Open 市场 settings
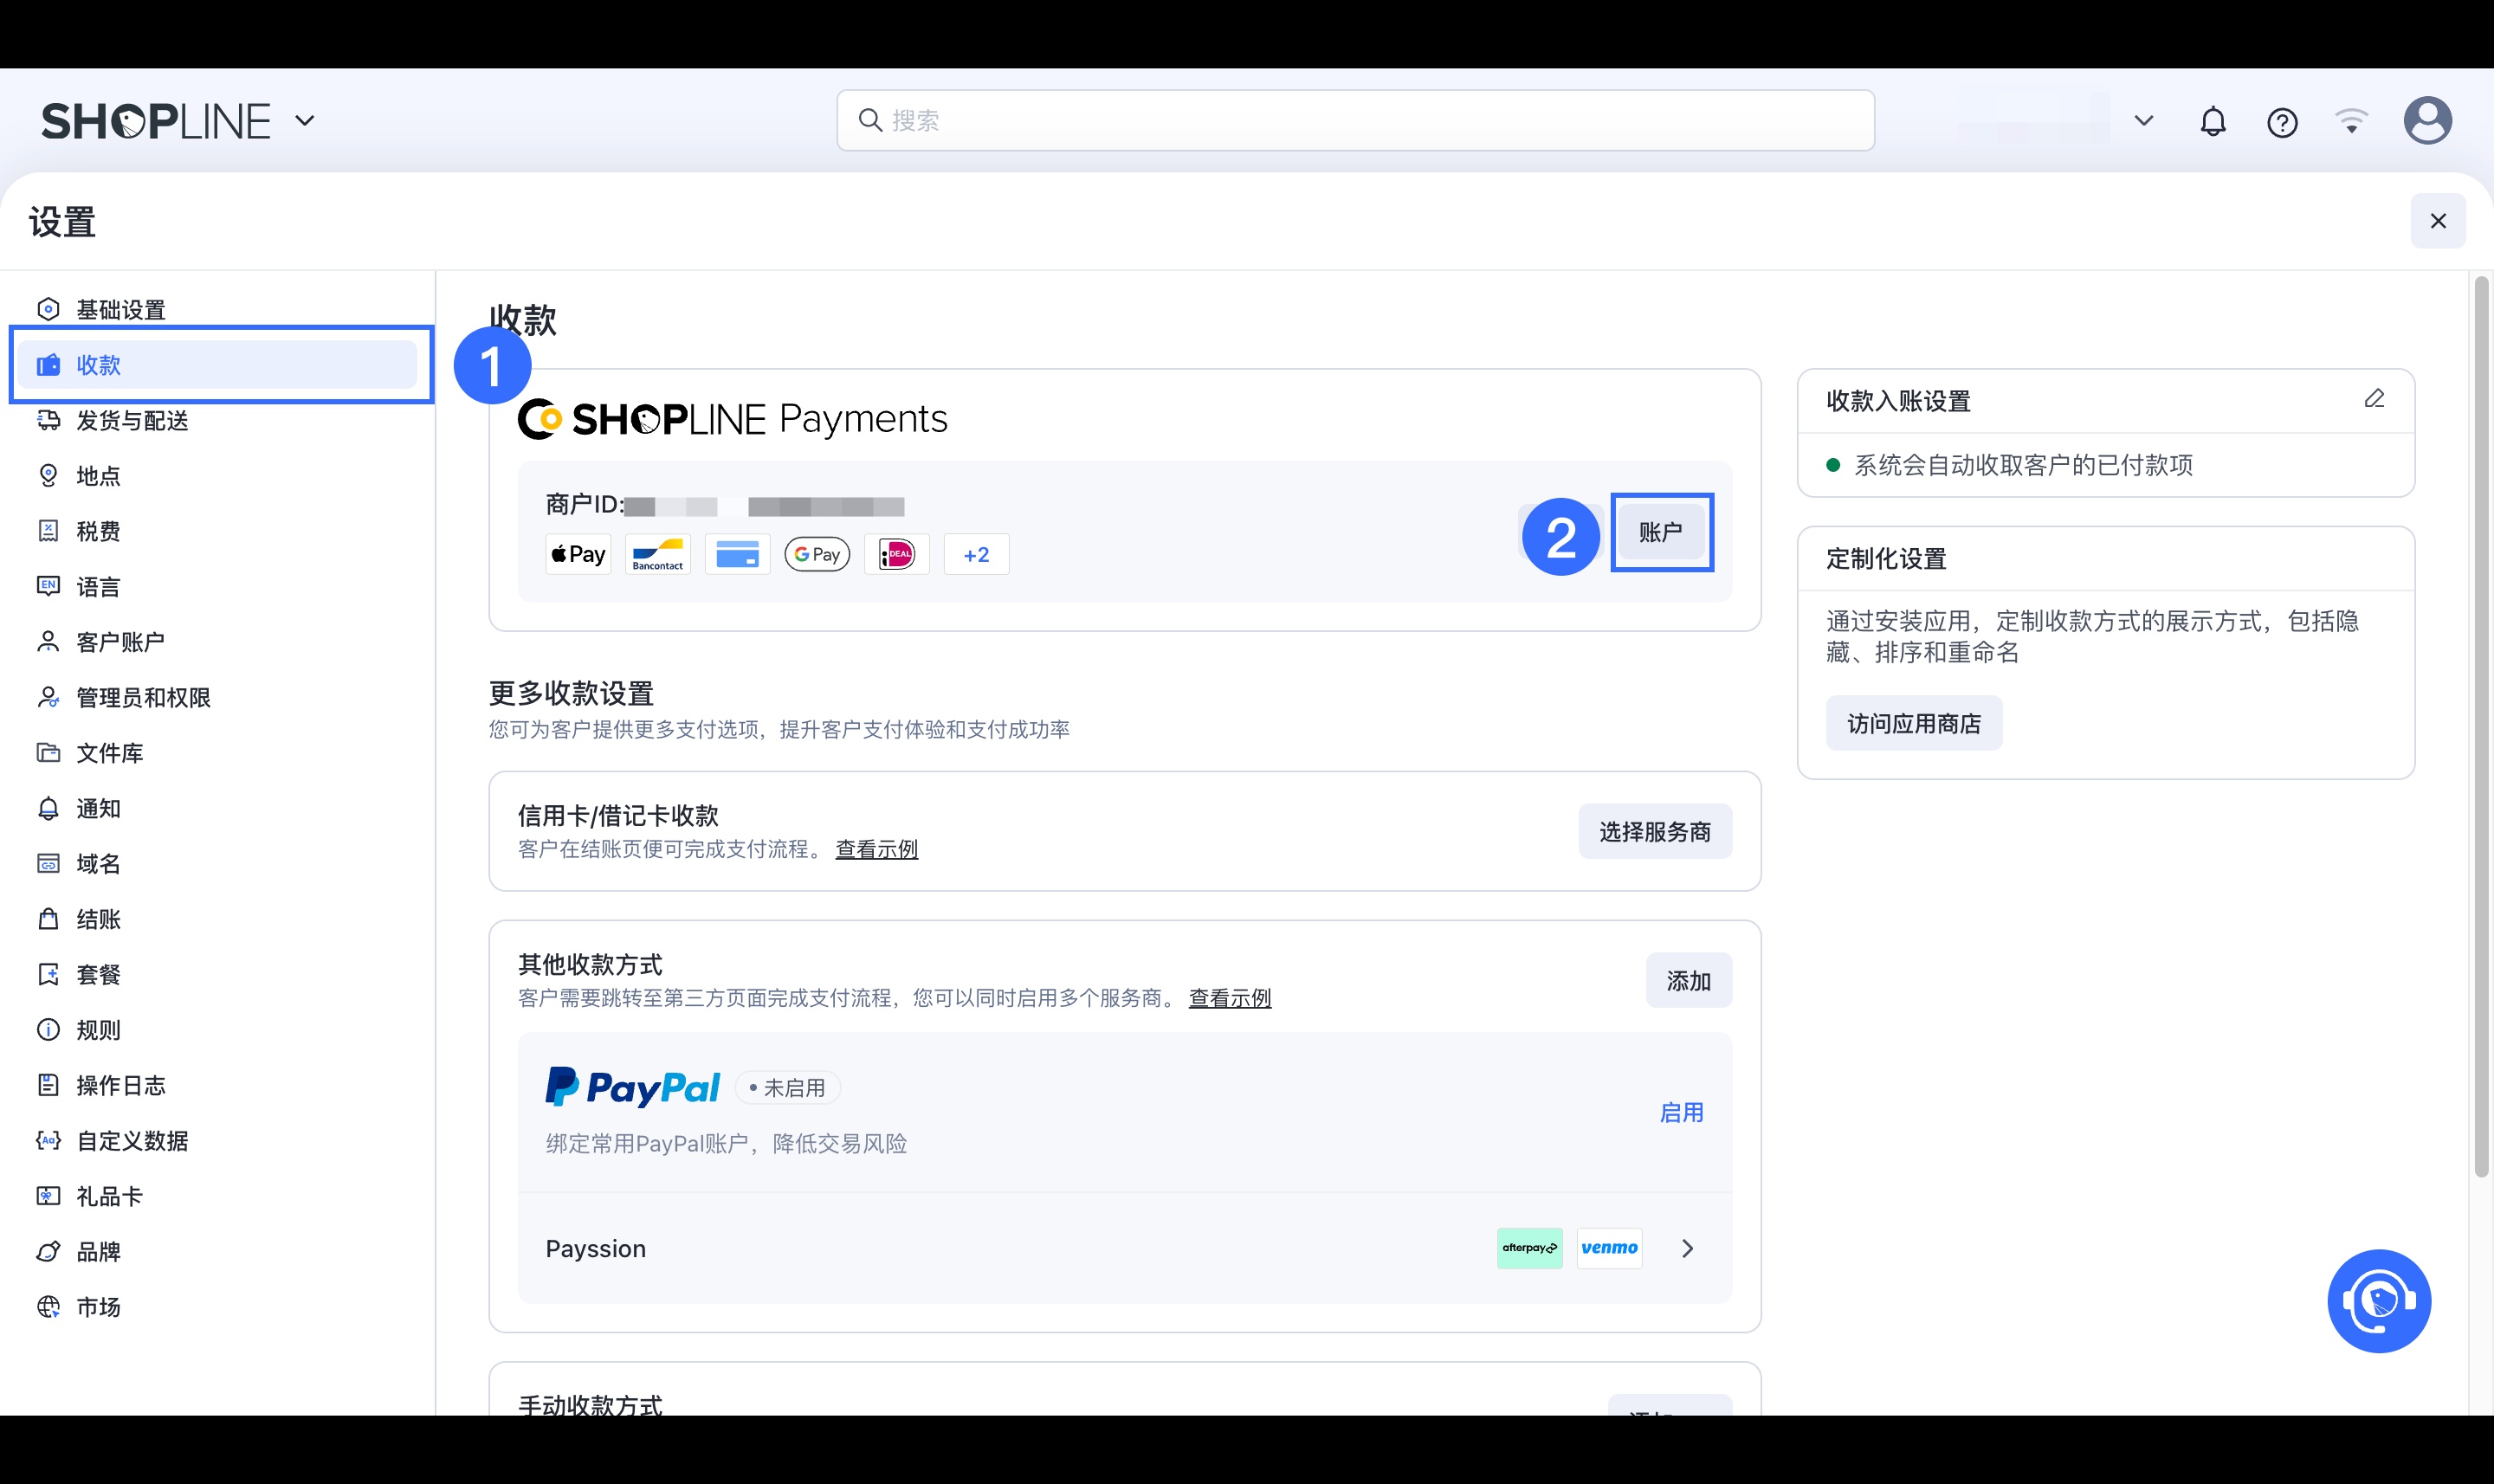This screenshot has width=2494, height=1484. [218, 1307]
